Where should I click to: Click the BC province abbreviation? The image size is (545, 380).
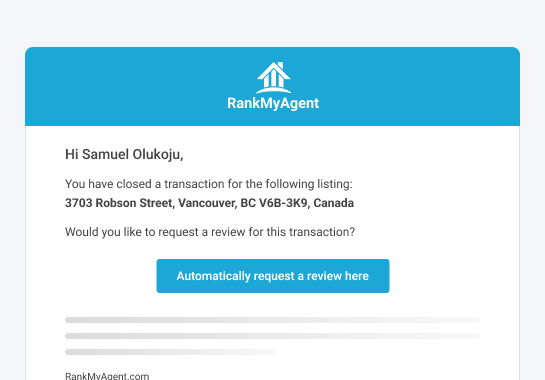[x=248, y=203]
